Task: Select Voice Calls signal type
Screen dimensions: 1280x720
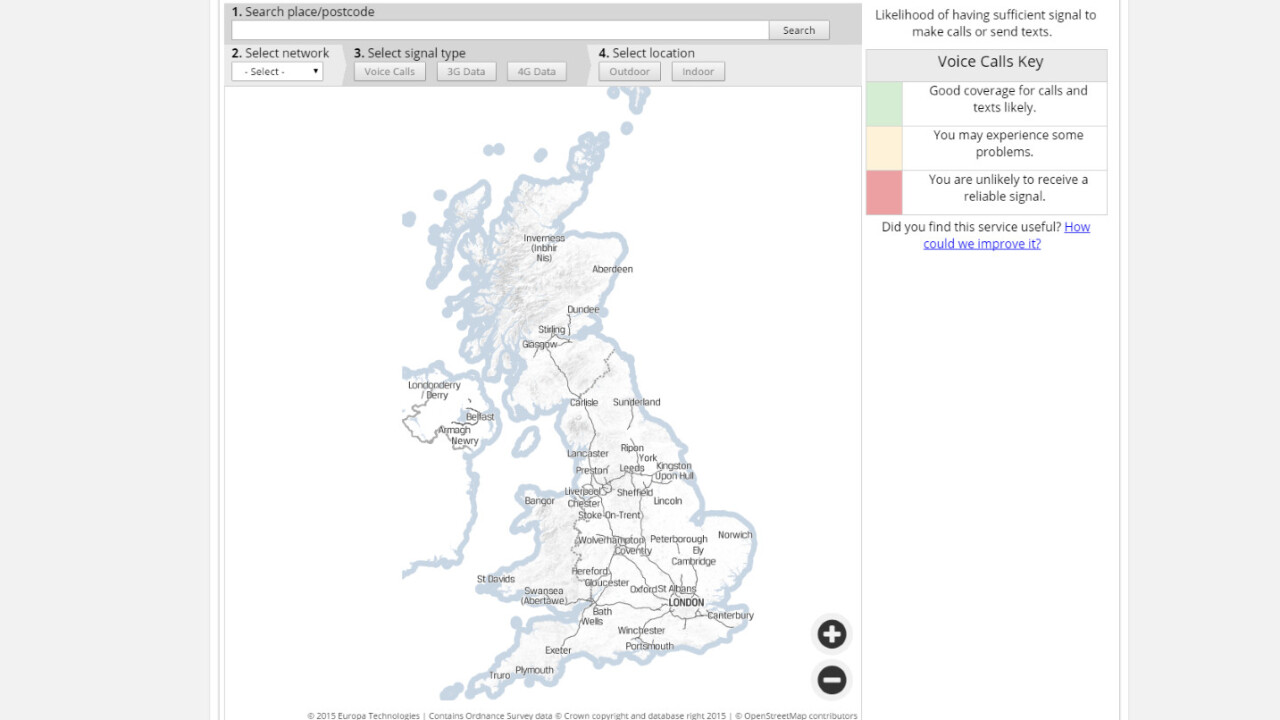Action: [x=389, y=71]
